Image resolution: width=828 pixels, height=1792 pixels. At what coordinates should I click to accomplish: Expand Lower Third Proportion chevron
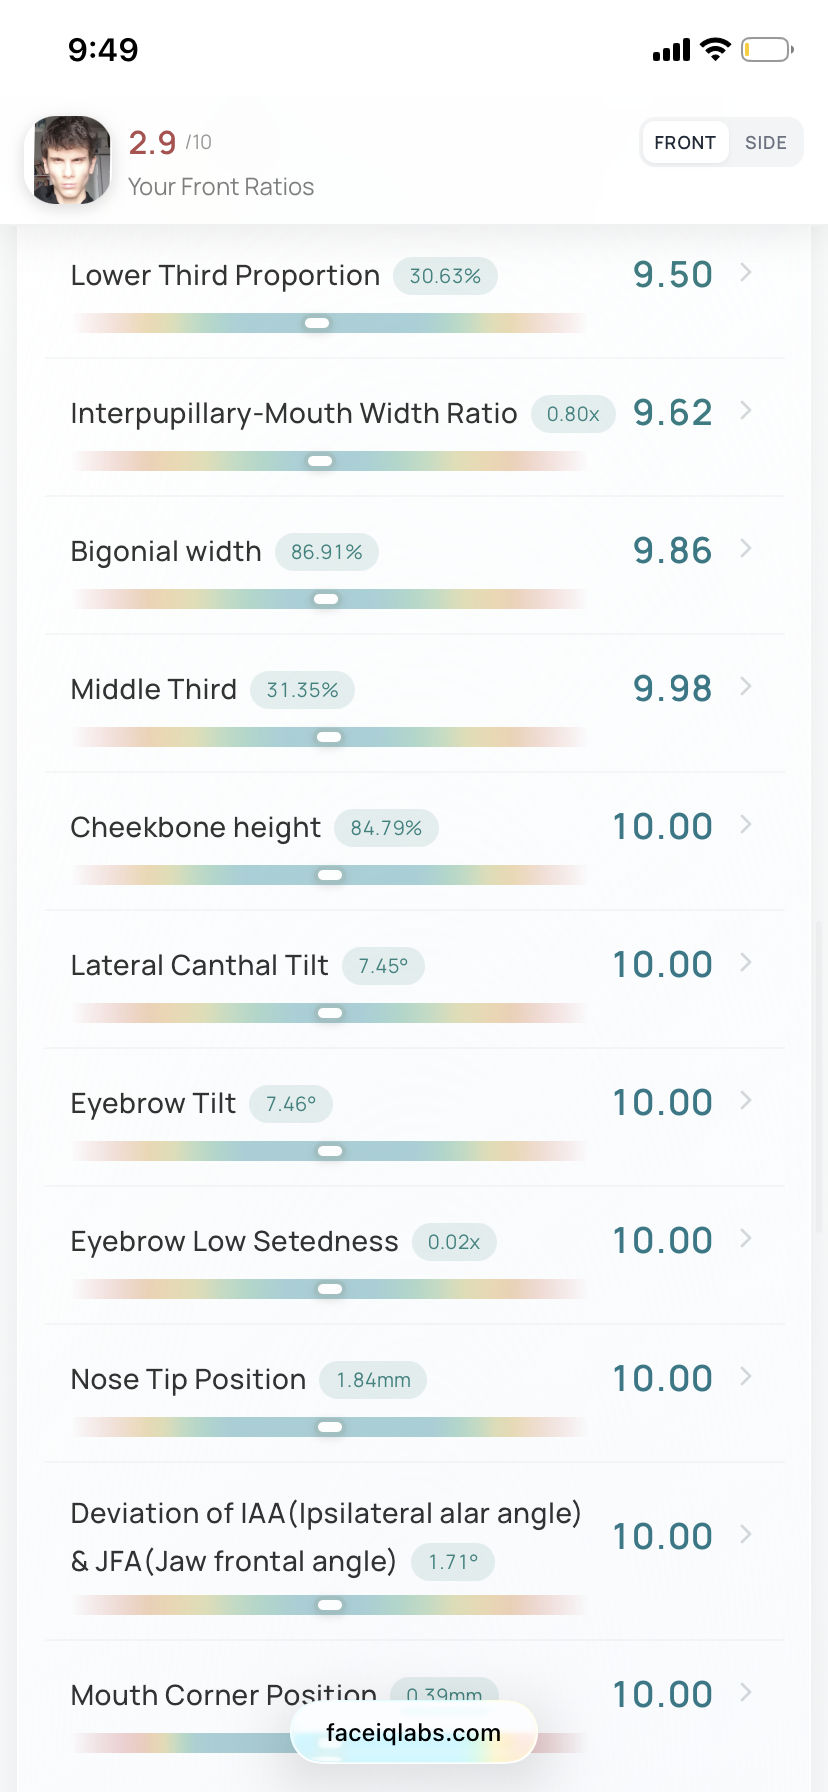point(746,272)
